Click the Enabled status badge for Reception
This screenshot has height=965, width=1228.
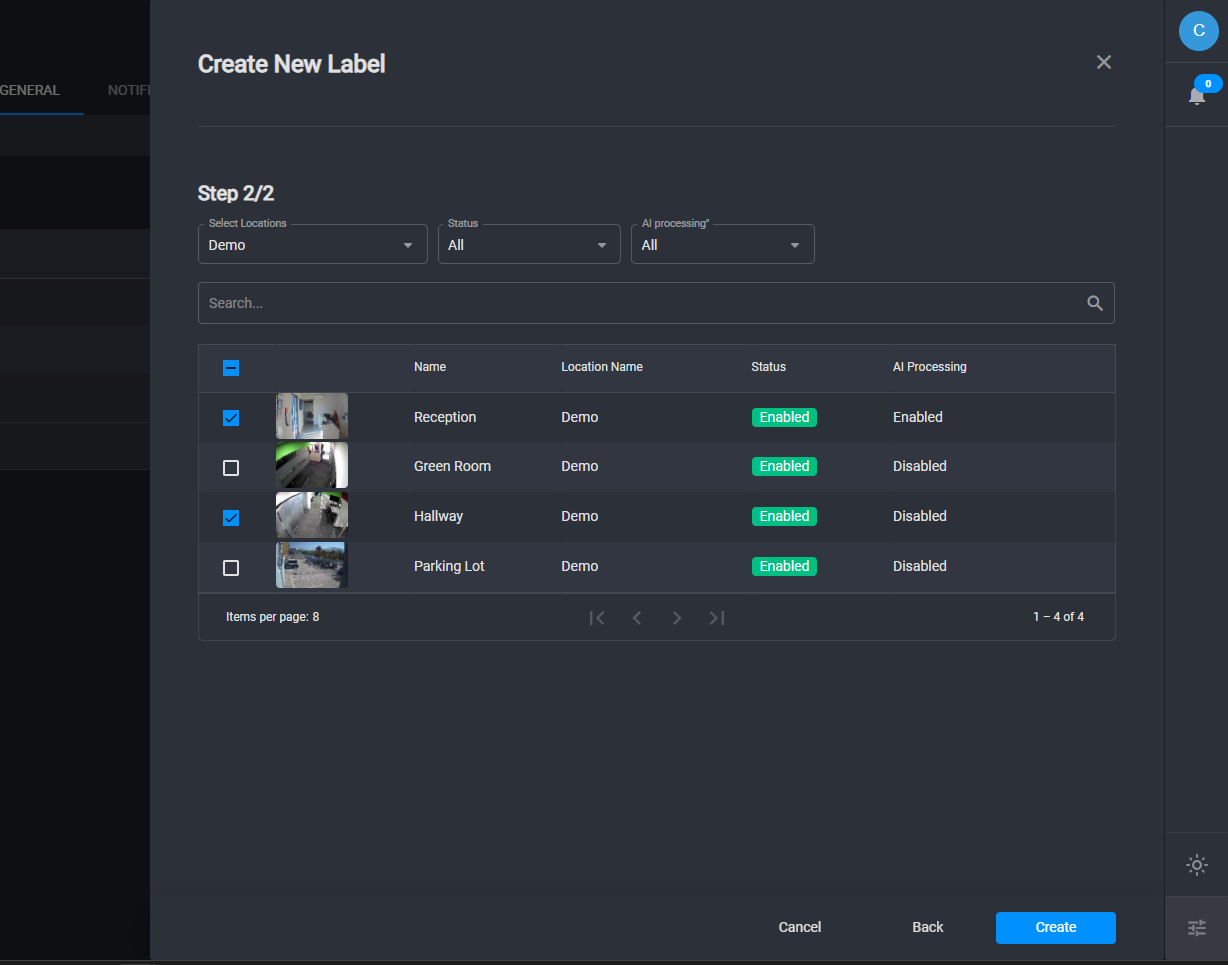coord(784,417)
